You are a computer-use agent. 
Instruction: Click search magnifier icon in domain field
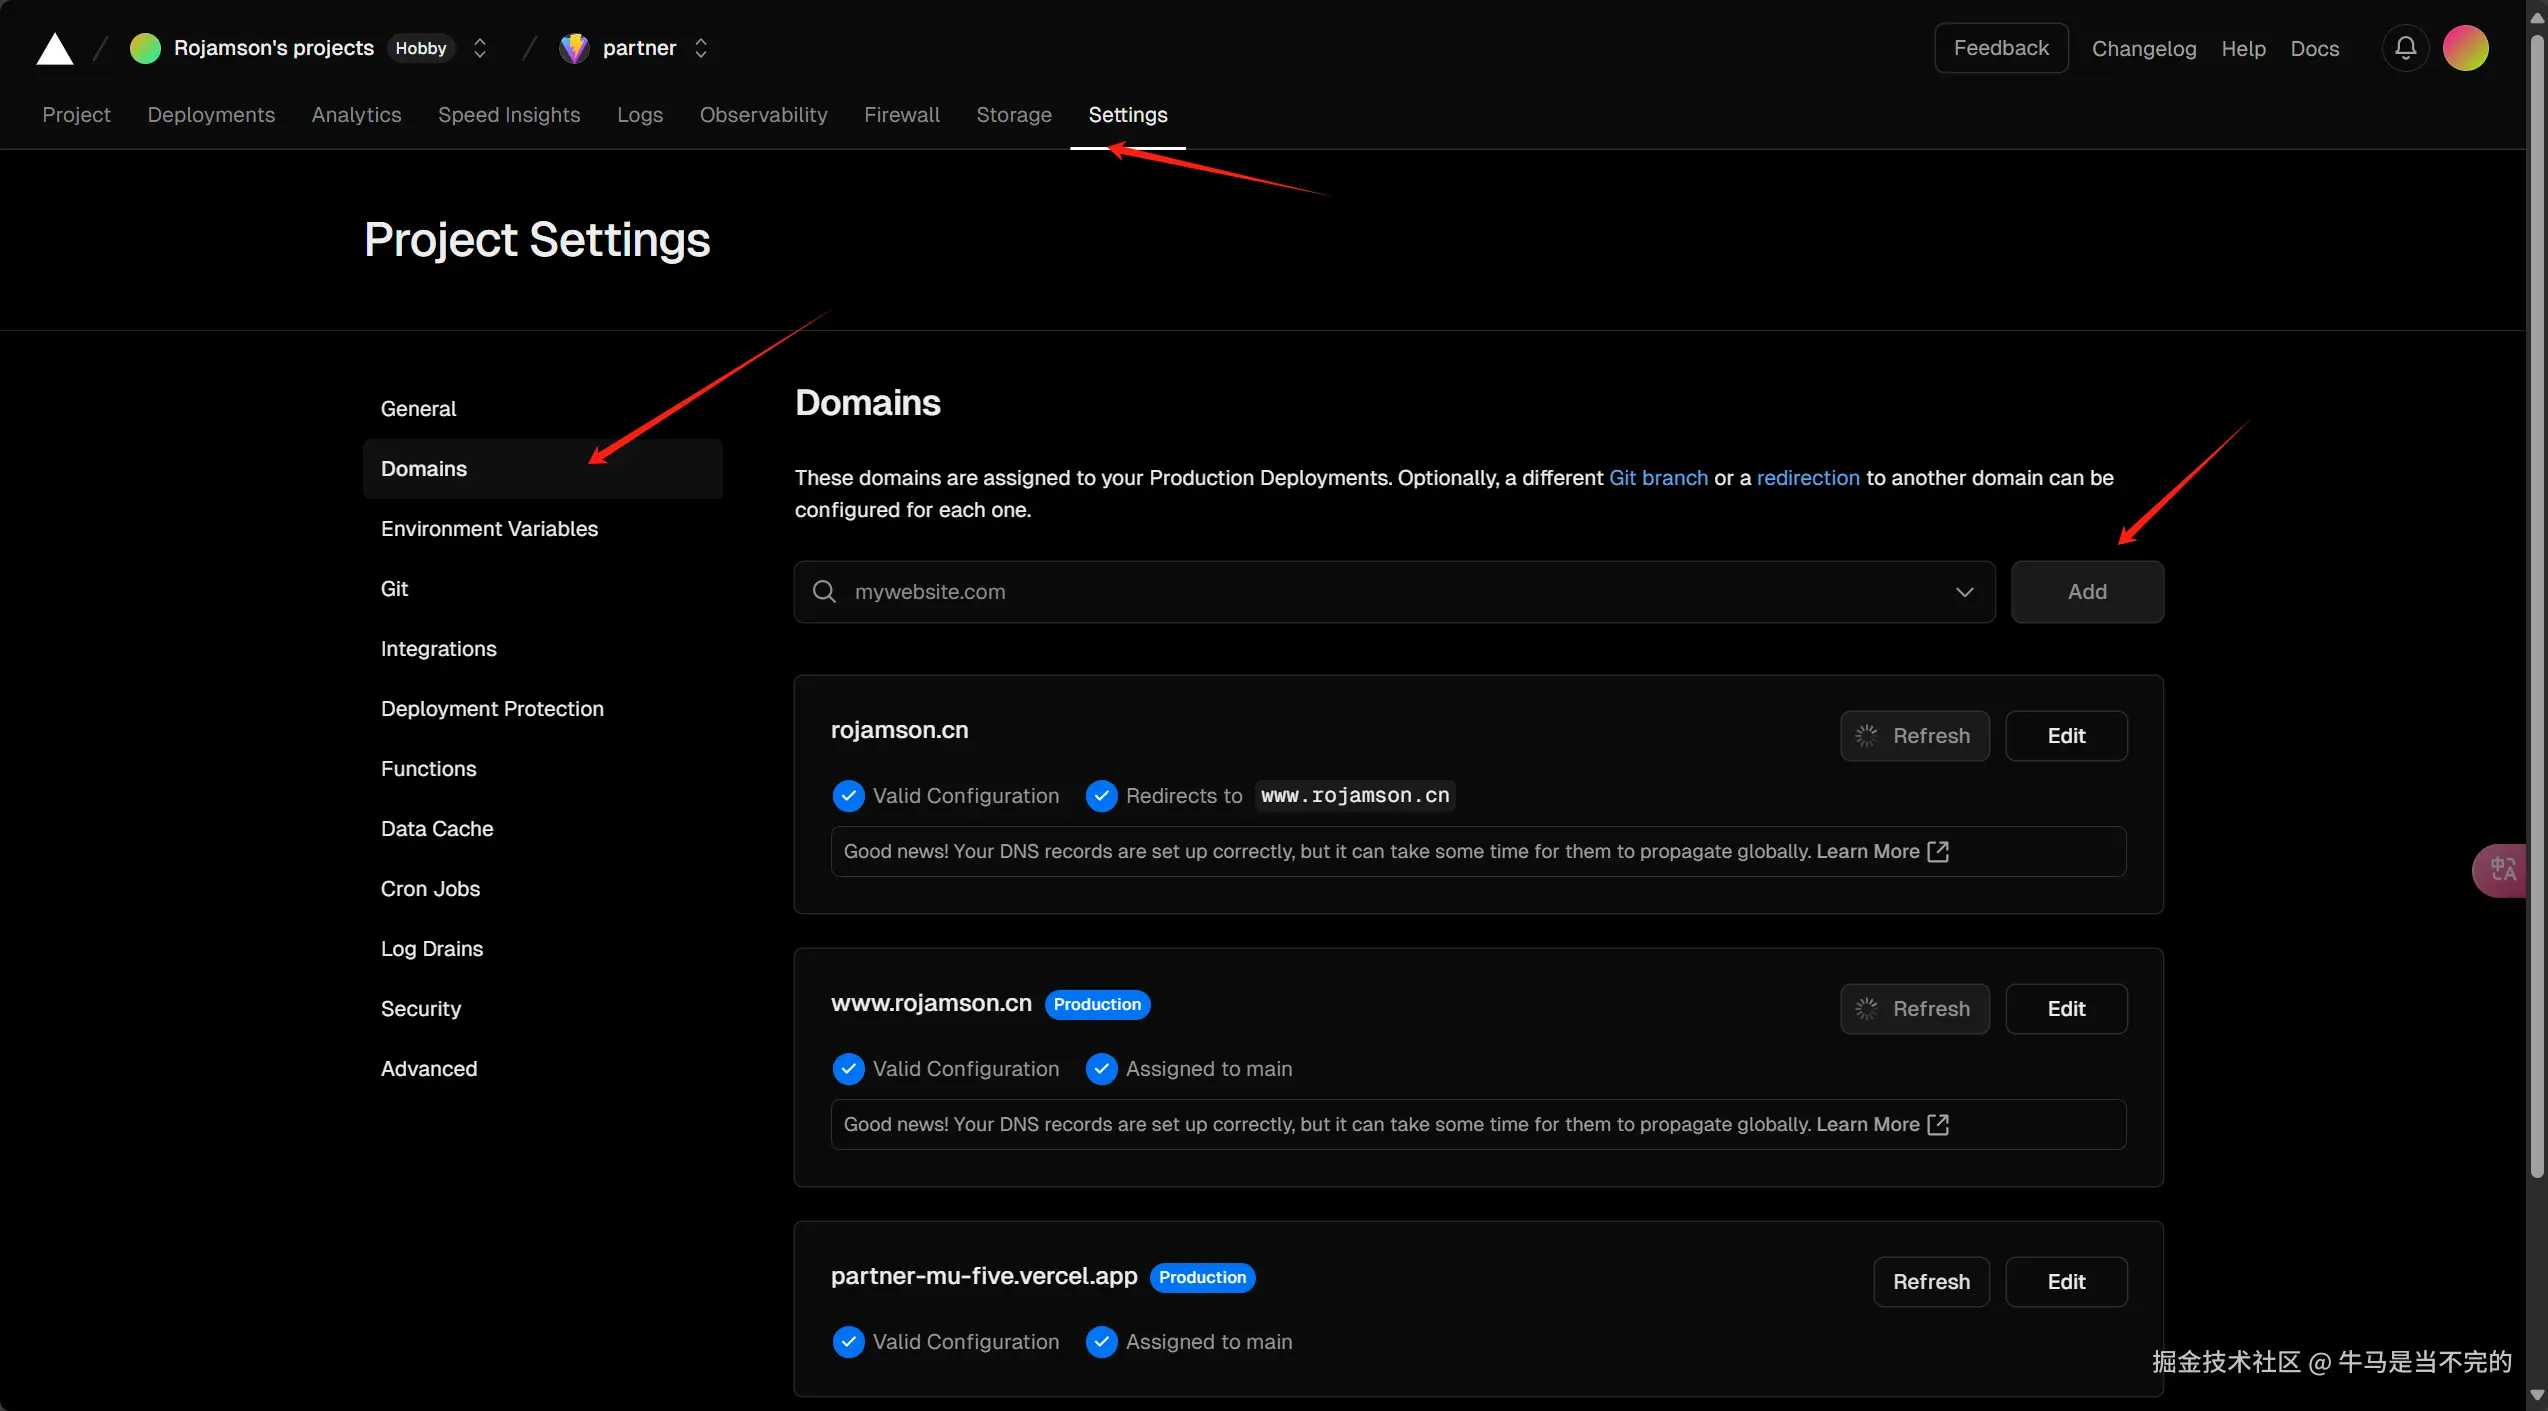click(x=824, y=592)
